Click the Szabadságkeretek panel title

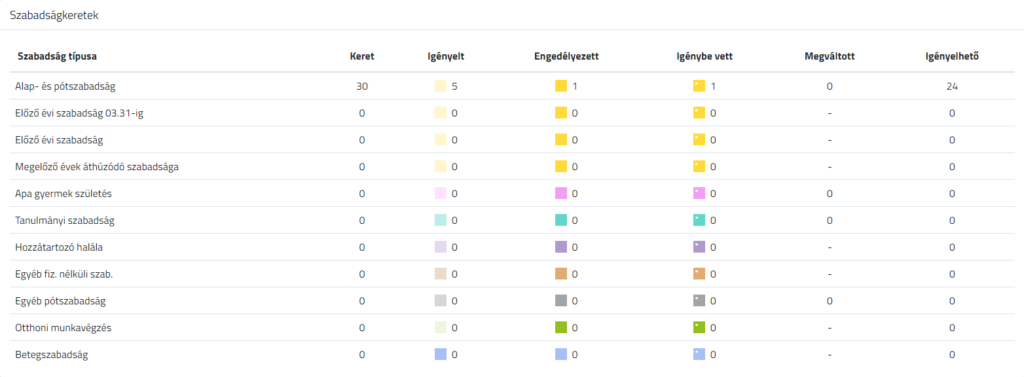click(x=54, y=16)
